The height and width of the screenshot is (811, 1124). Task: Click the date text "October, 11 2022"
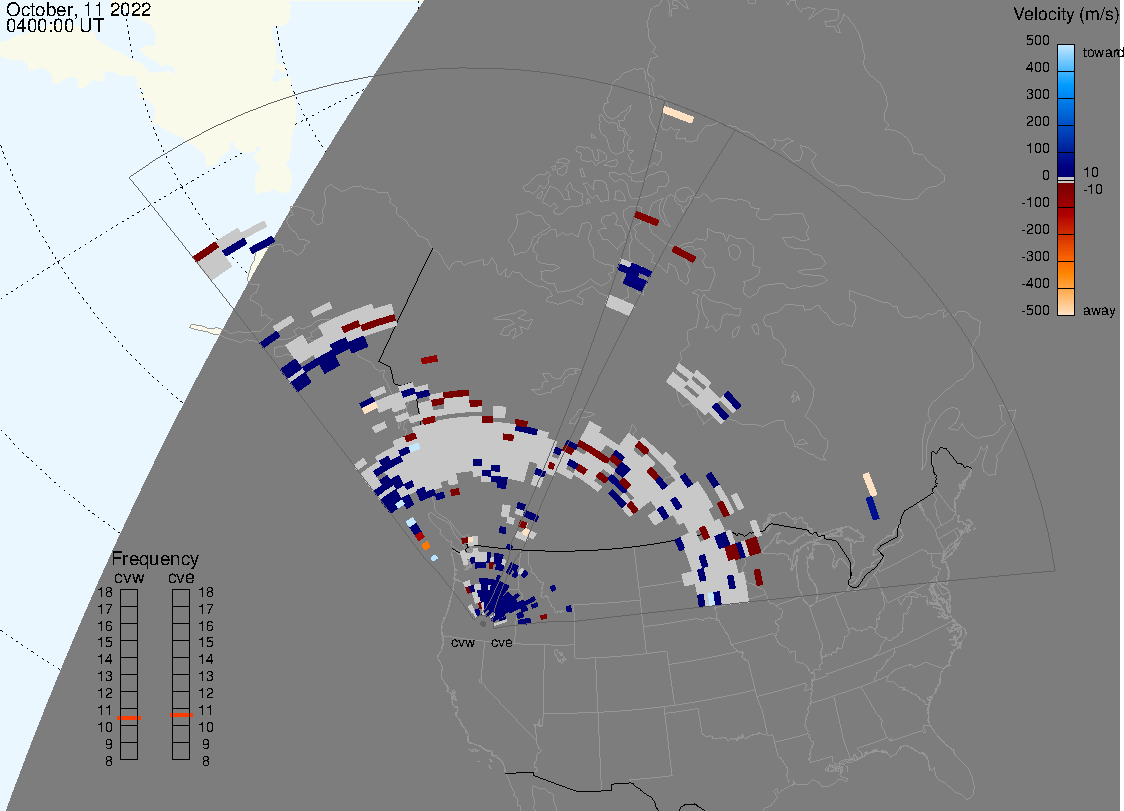point(78,9)
